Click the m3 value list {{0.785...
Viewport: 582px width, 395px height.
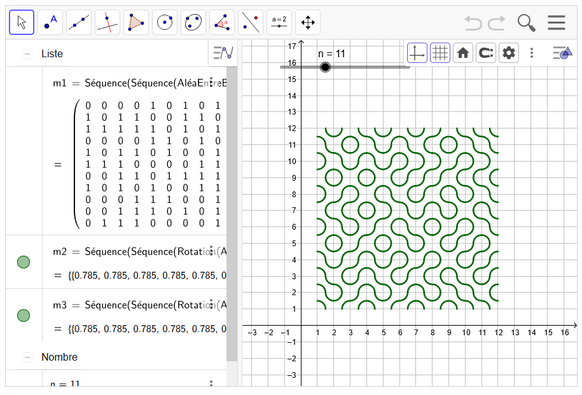pos(147,329)
